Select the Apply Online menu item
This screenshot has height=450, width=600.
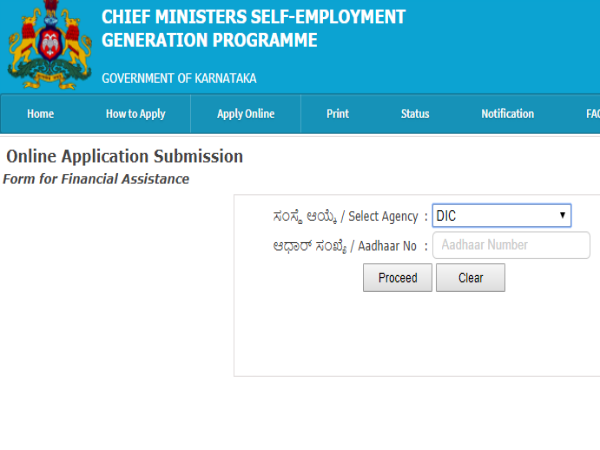(245, 114)
